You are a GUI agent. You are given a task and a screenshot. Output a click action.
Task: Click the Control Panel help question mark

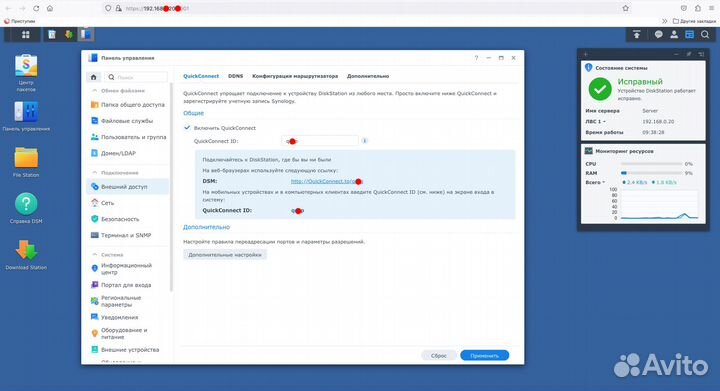pos(476,58)
